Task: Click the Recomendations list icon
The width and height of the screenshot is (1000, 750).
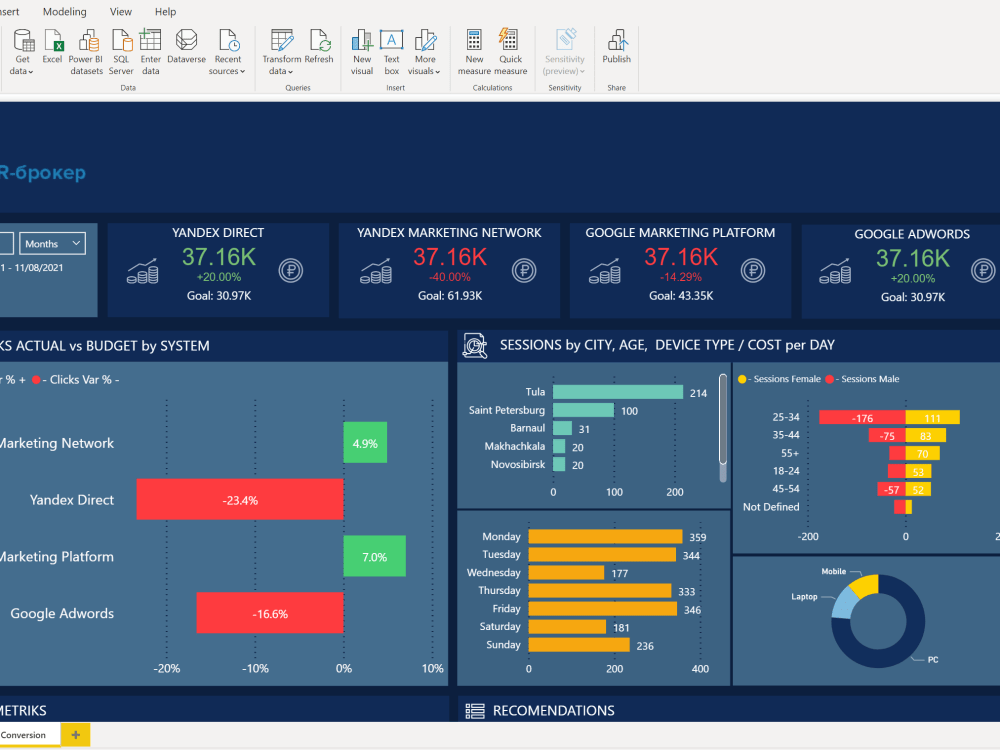Action: coord(475,710)
